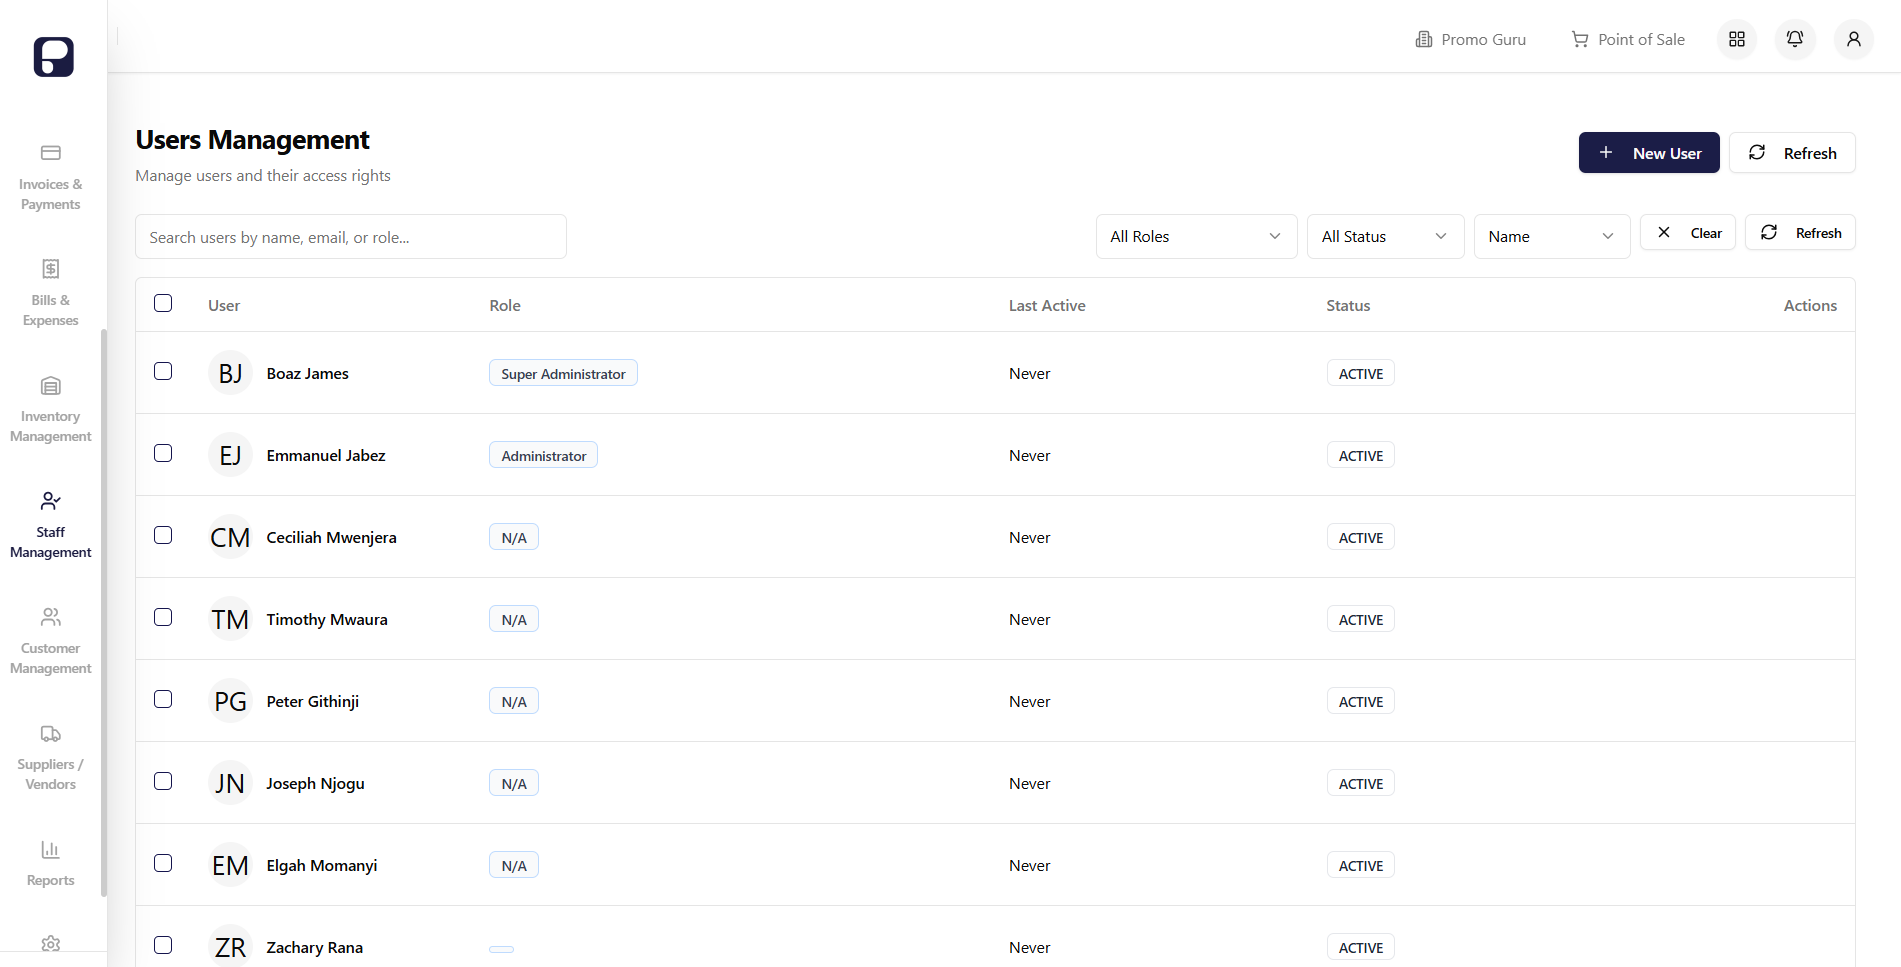
Task: Expand the All Roles dropdown
Action: 1196,236
